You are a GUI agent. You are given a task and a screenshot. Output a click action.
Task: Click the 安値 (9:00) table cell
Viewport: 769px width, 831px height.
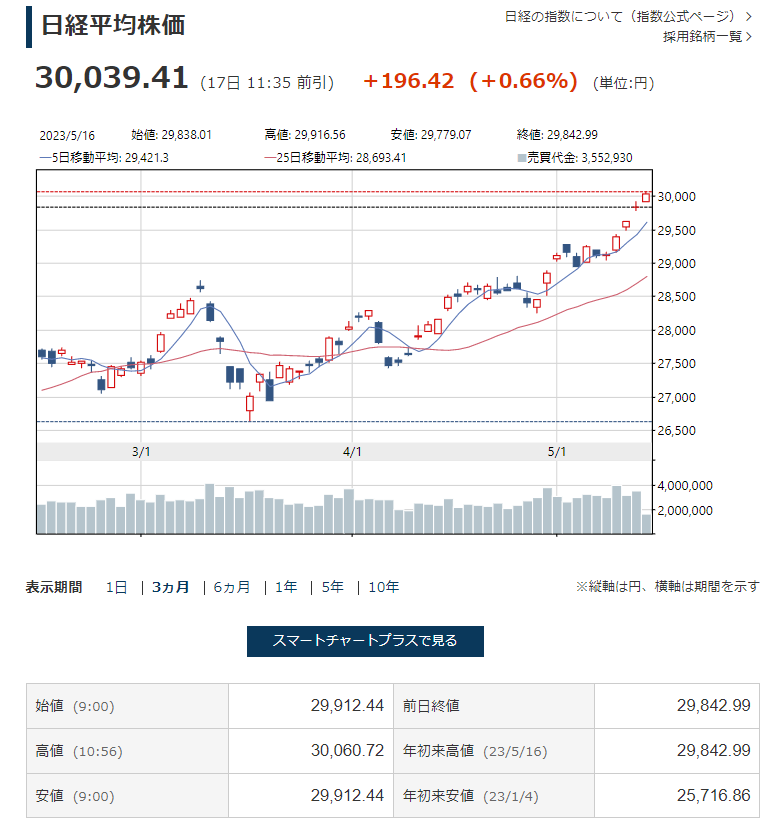[x=128, y=795]
